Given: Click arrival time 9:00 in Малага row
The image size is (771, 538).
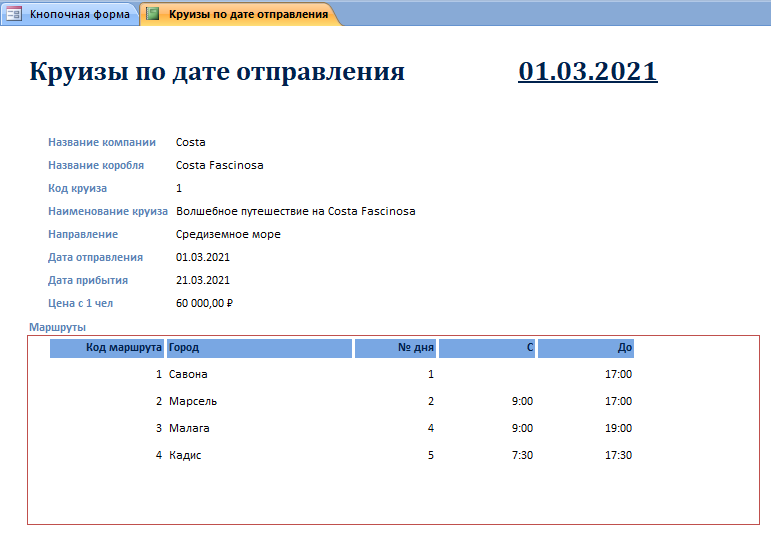Looking at the screenshot, I should point(522,428).
